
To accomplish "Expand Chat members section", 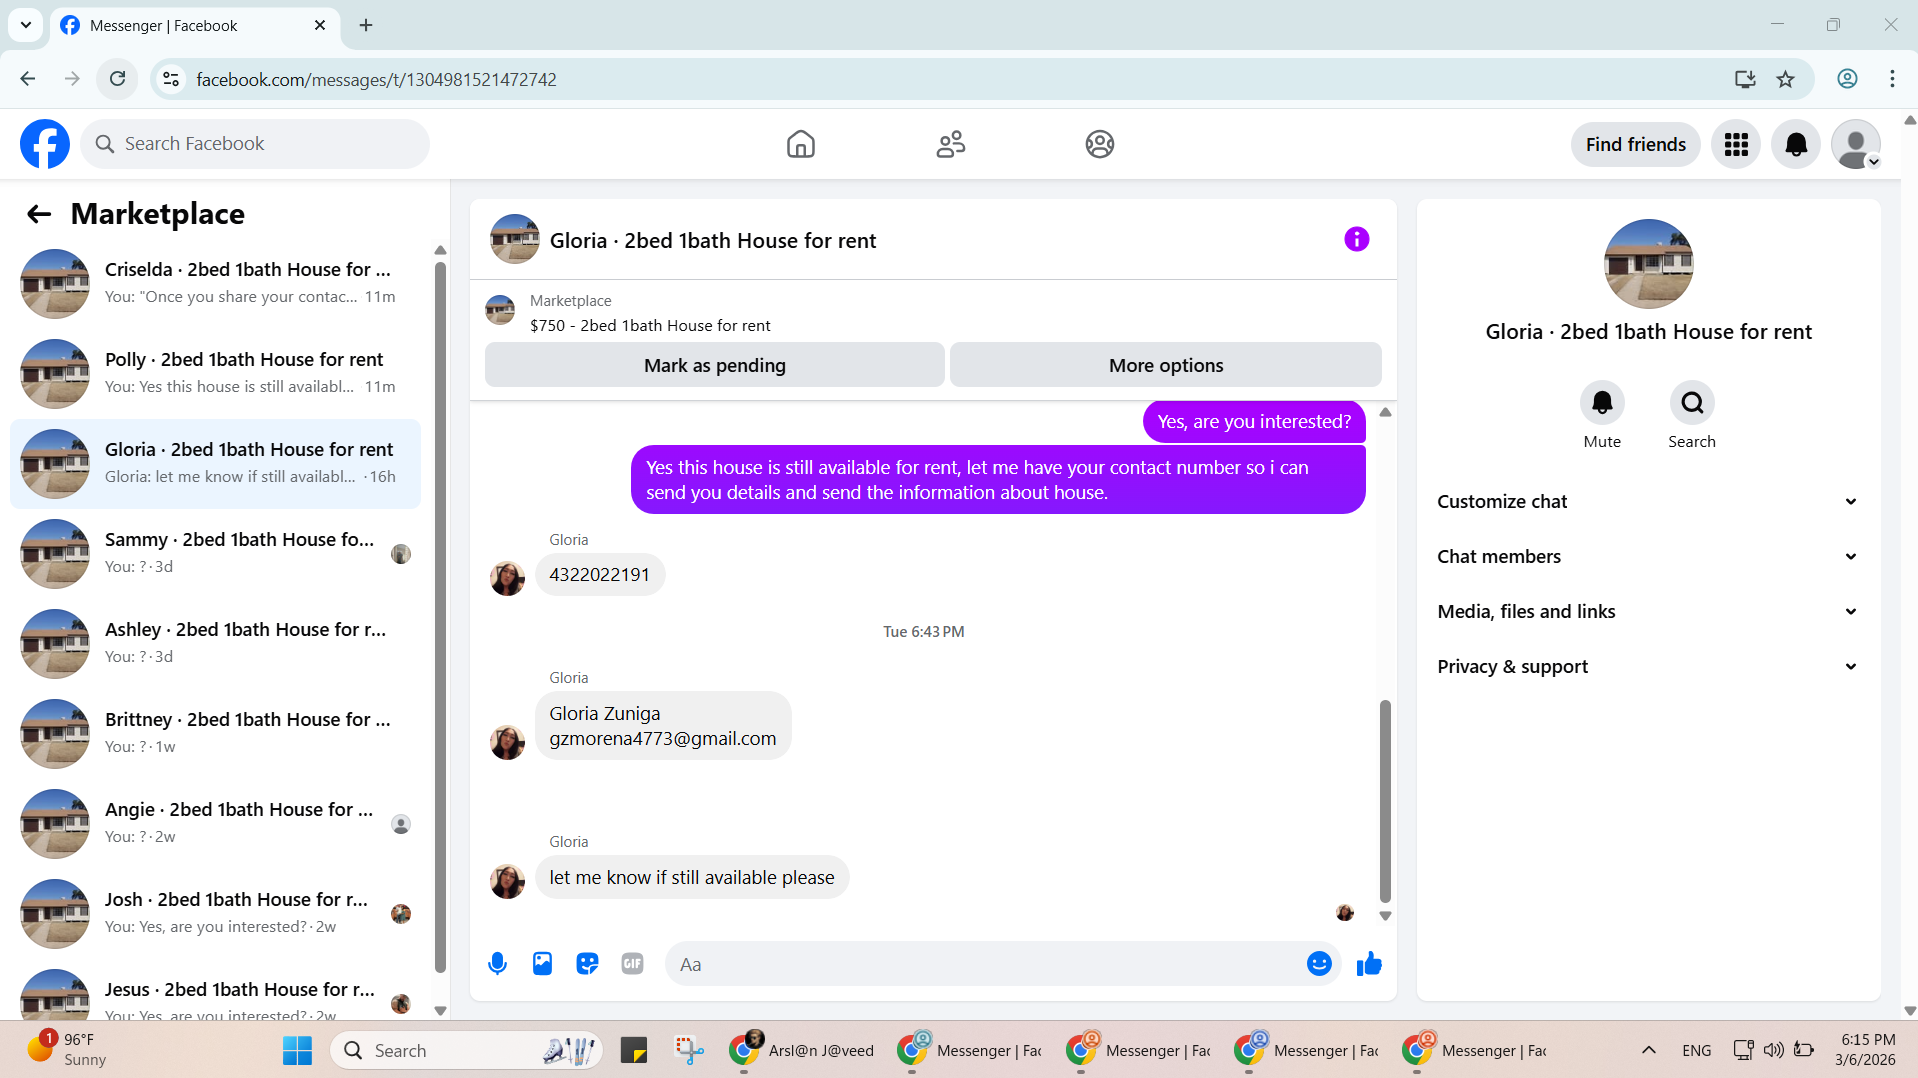I will pyautogui.click(x=1648, y=557).
